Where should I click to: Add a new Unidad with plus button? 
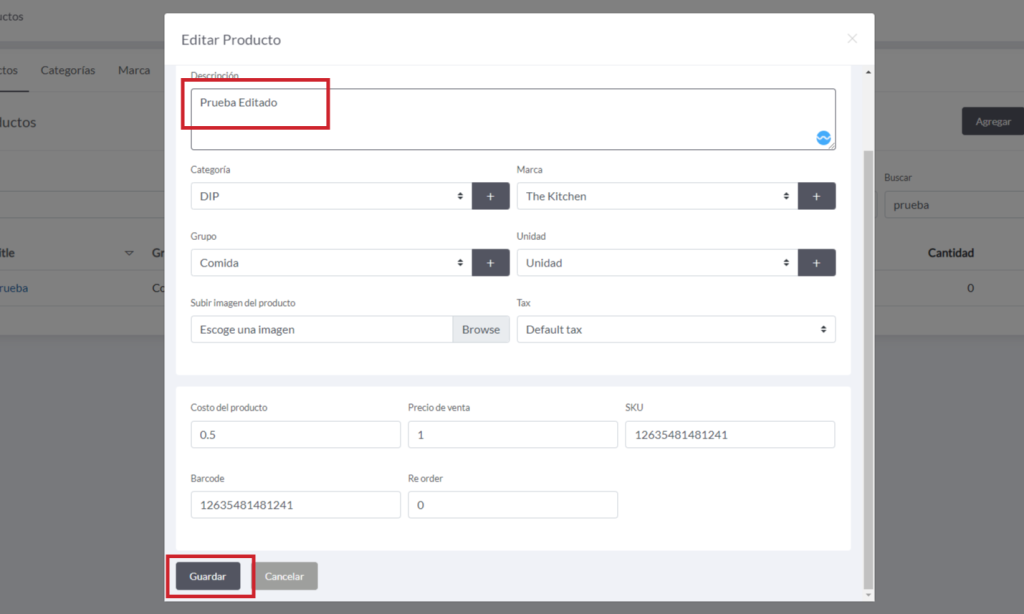(x=816, y=263)
